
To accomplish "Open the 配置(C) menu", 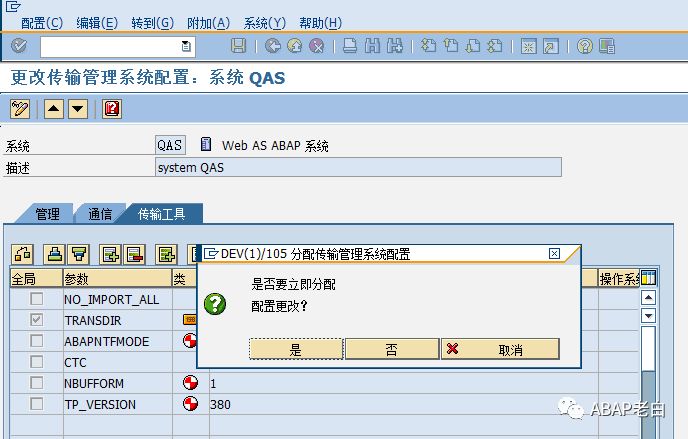I will coord(42,23).
